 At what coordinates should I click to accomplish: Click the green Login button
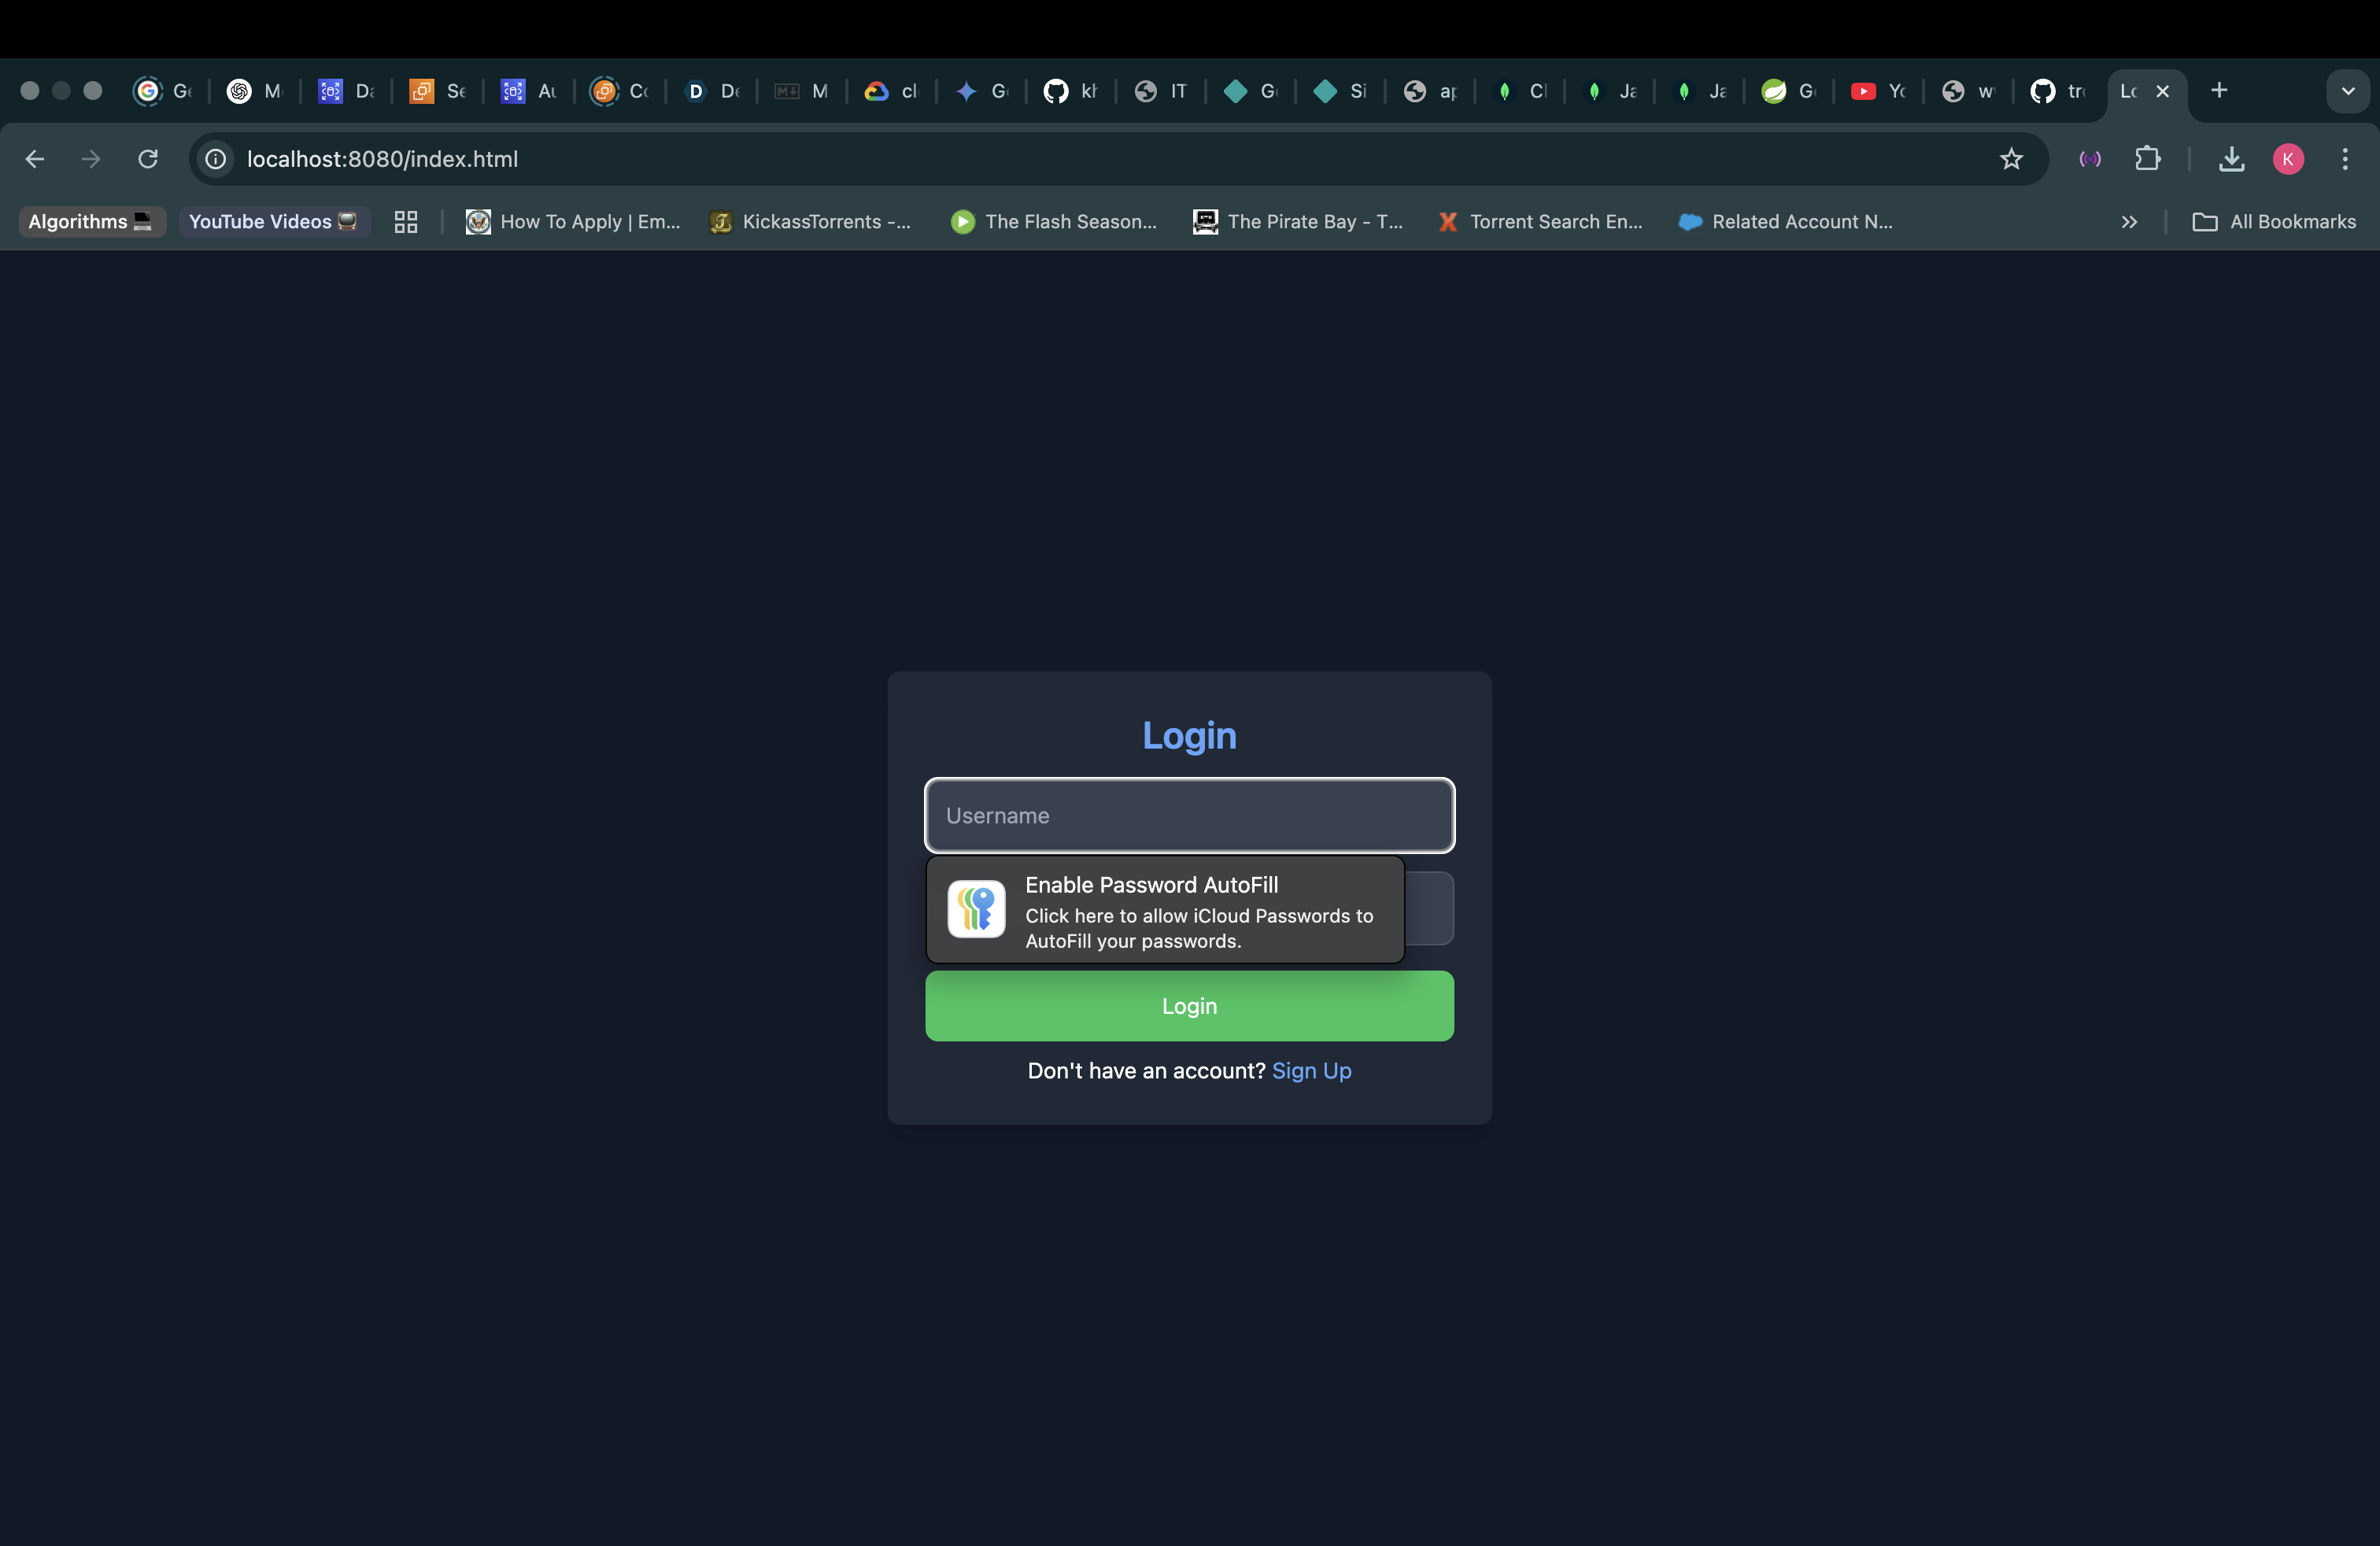(x=1189, y=1006)
